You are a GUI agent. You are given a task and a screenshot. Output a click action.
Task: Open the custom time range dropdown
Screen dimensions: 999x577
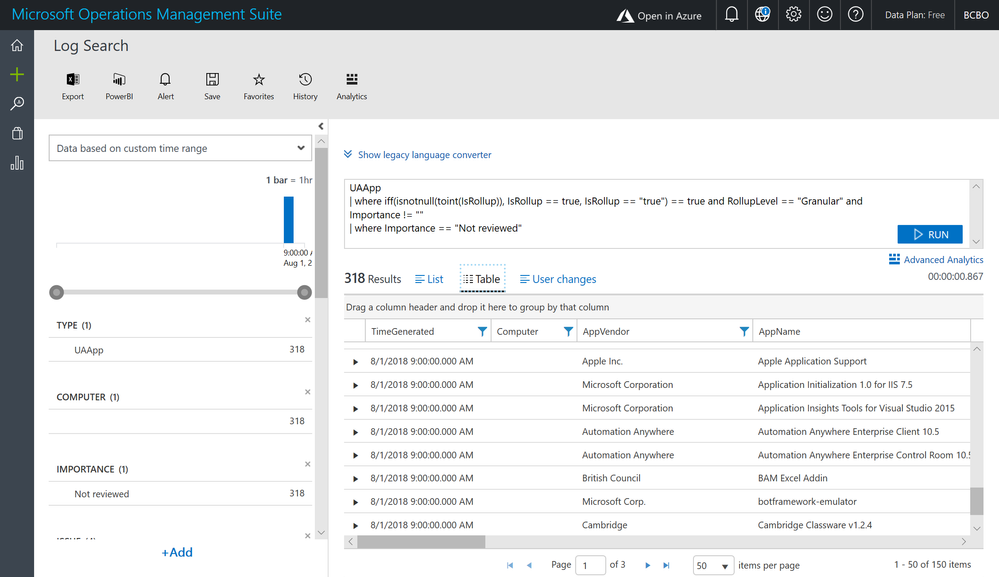[x=180, y=148]
